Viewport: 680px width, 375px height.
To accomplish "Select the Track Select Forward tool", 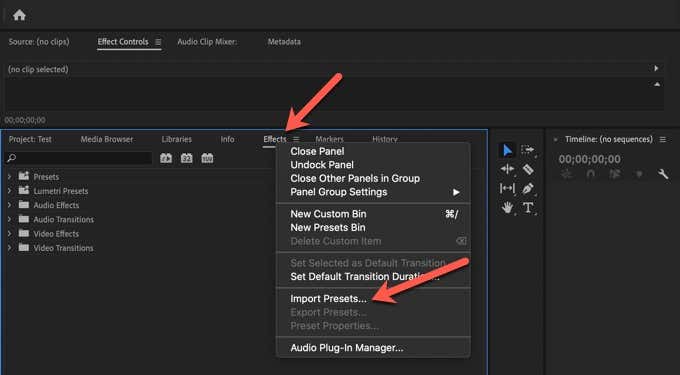I will 527,150.
